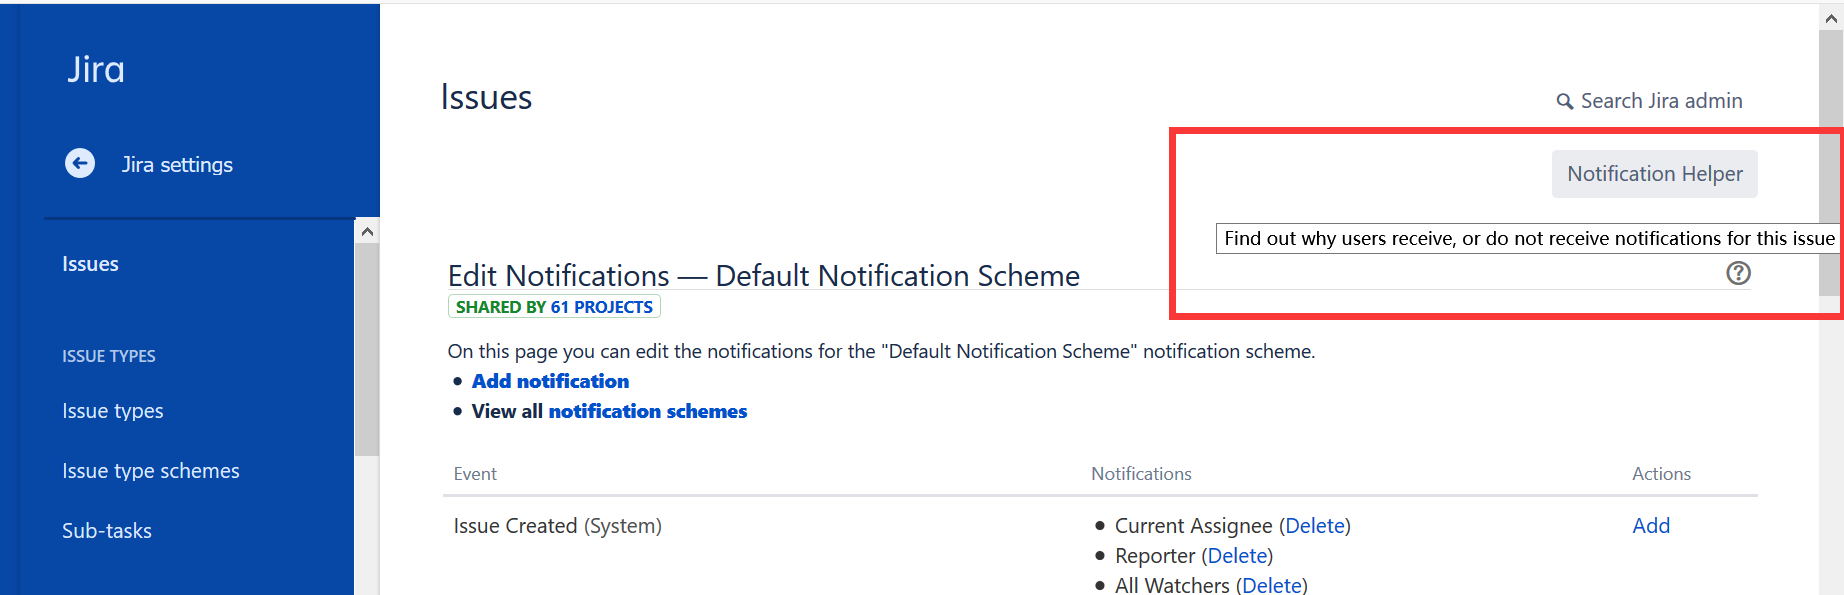This screenshot has height=595, width=1844.
Task: Open the help question mark icon
Action: tap(1738, 272)
